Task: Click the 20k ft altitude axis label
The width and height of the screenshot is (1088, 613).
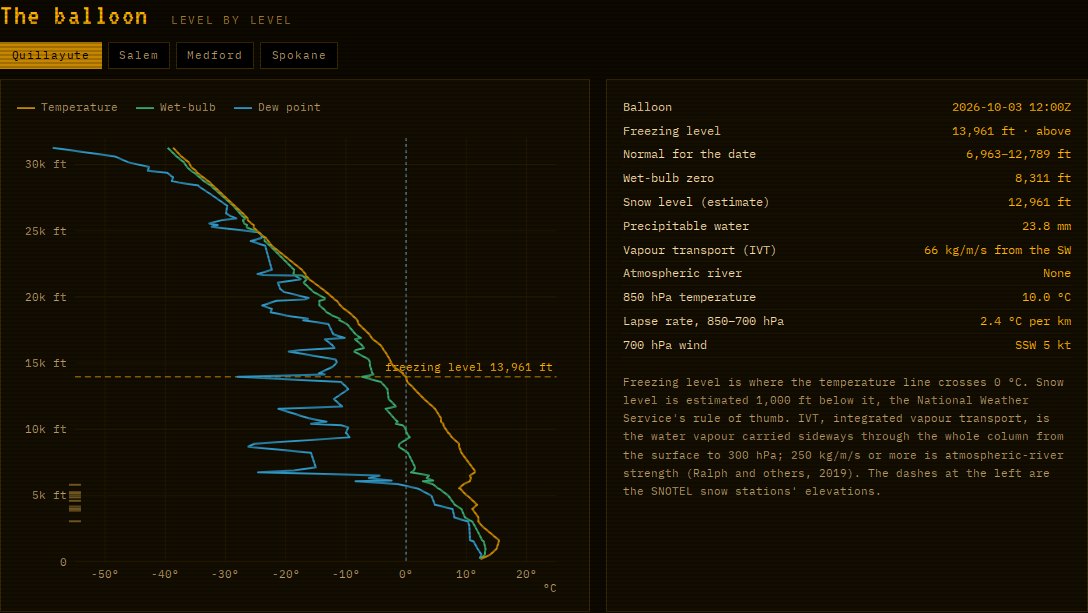Action: 46,297
